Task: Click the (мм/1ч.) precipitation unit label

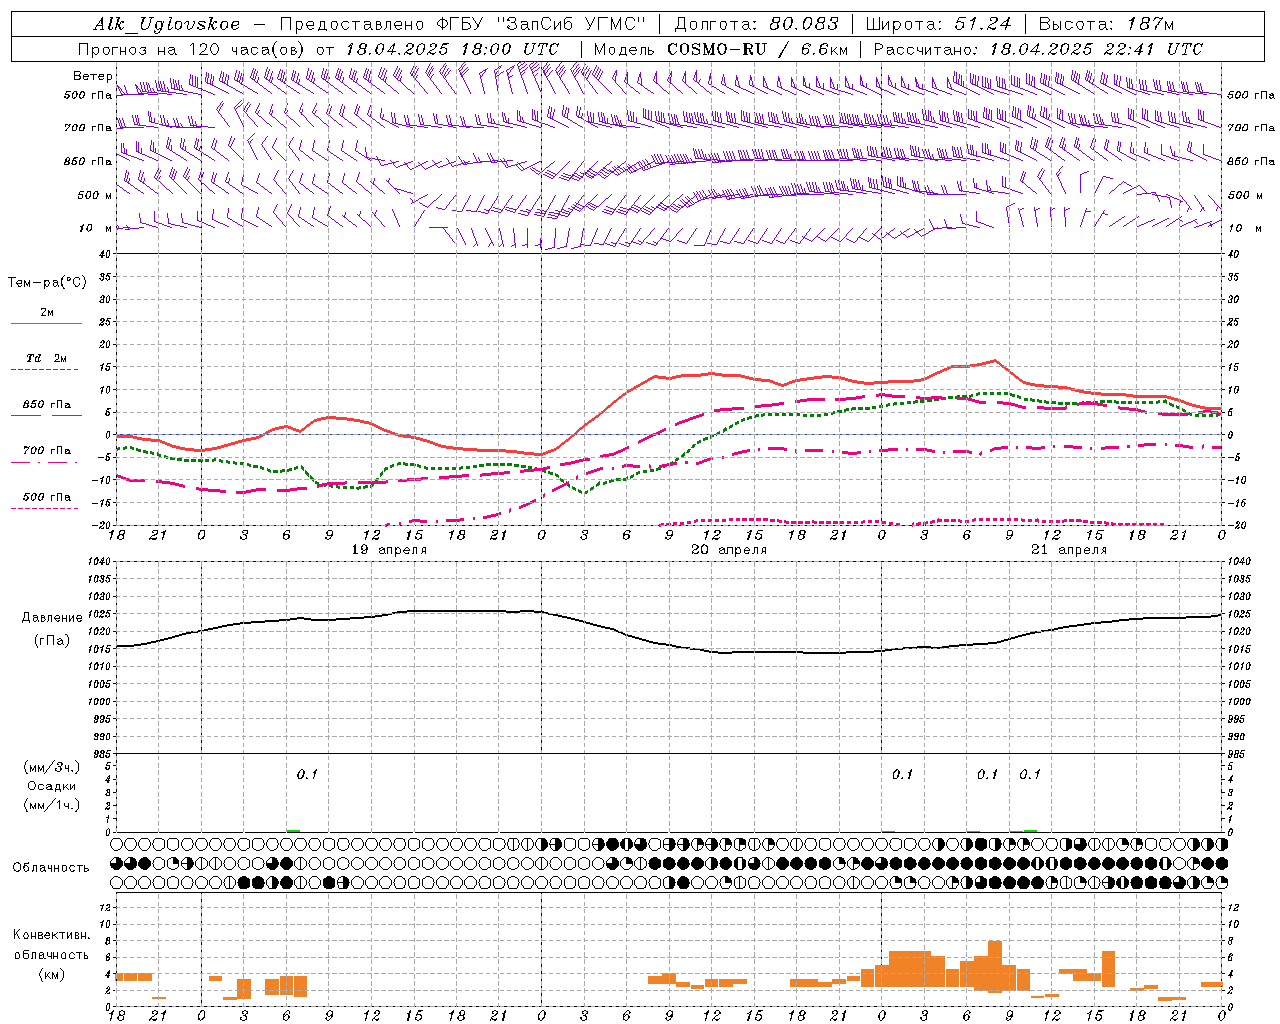Action: click(52, 805)
